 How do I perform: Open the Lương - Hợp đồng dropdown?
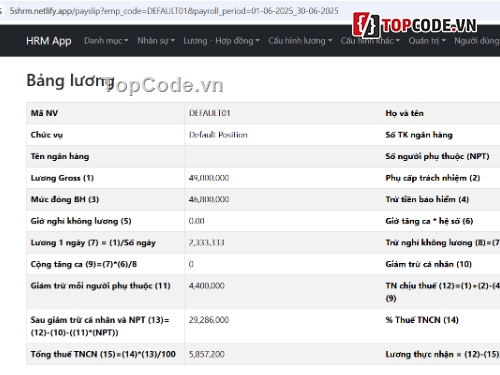point(221,41)
